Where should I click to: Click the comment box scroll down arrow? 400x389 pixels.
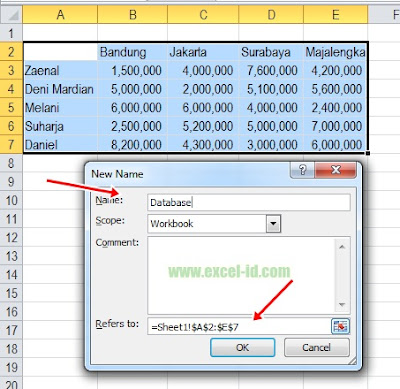pyautogui.click(x=342, y=304)
